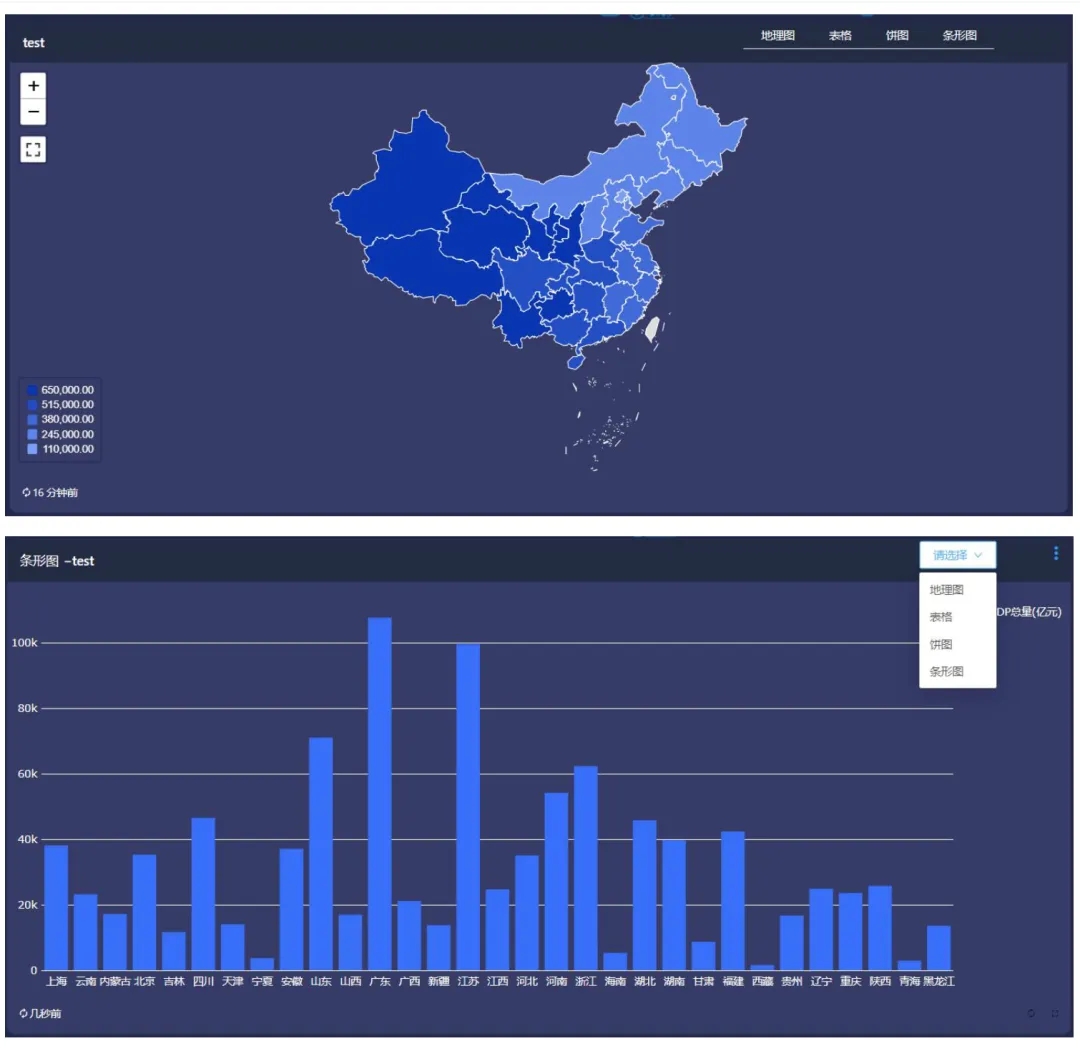Click the Taiwan region on the map
The width and height of the screenshot is (1080, 1051).
653,329
